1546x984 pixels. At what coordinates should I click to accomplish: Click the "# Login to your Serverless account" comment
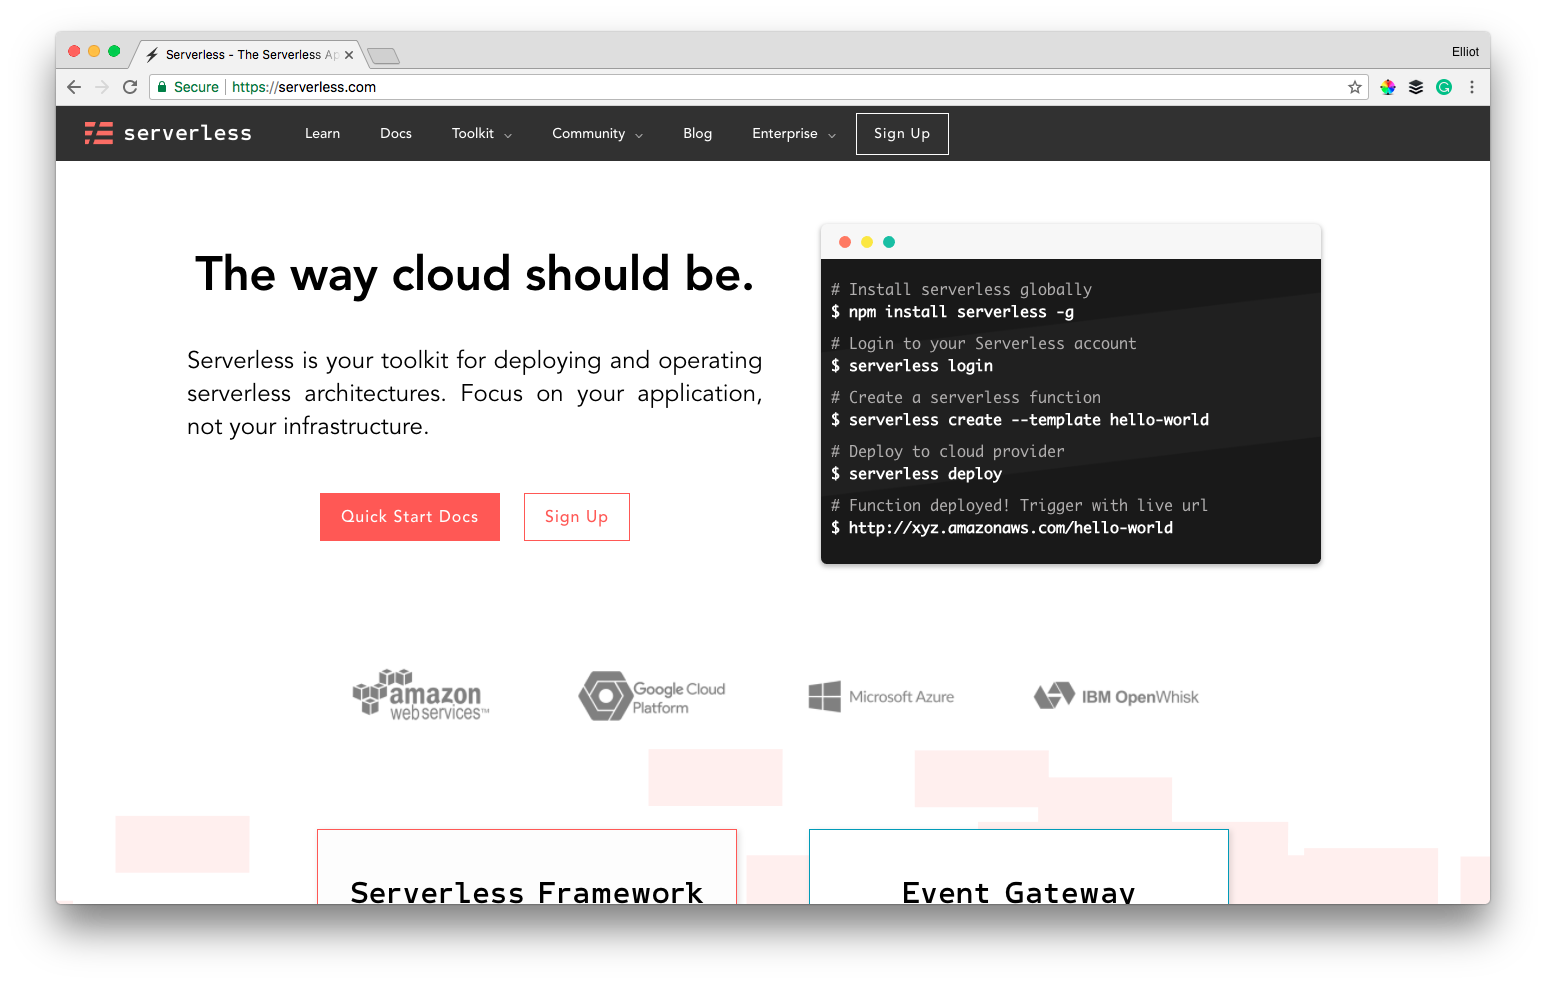click(x=984, y=343)
